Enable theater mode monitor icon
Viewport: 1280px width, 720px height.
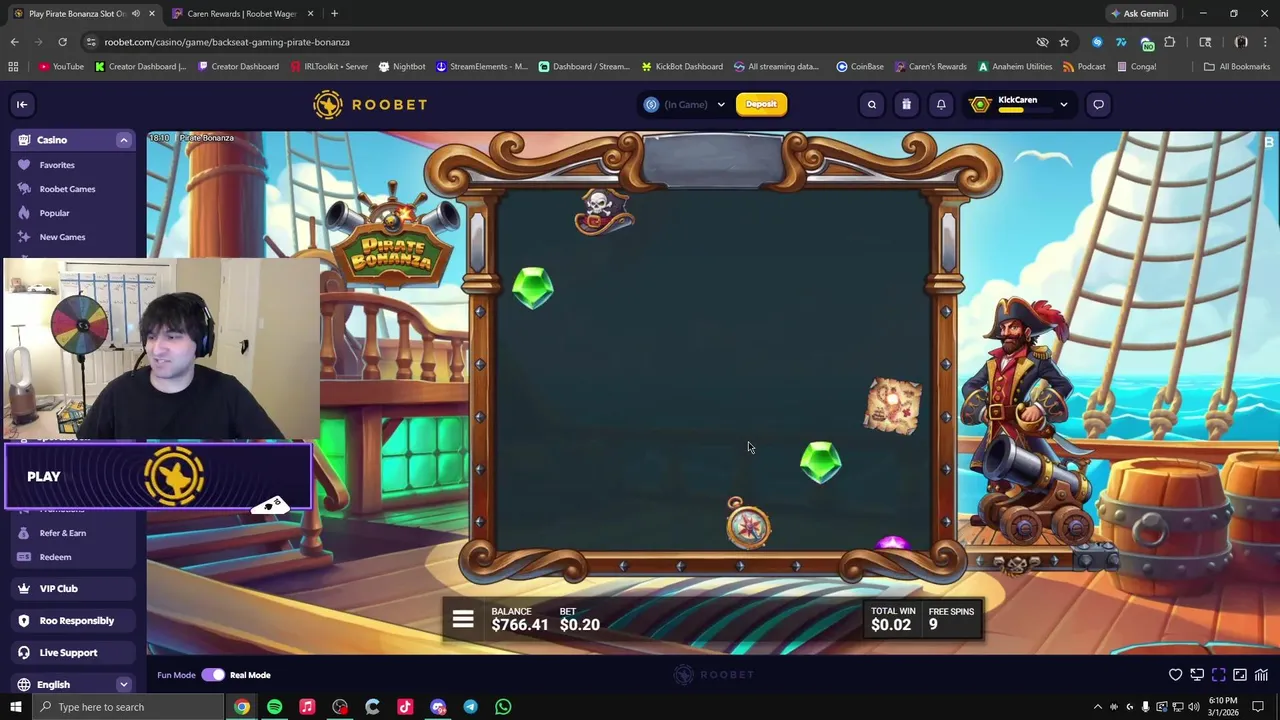coord(1197,675)
